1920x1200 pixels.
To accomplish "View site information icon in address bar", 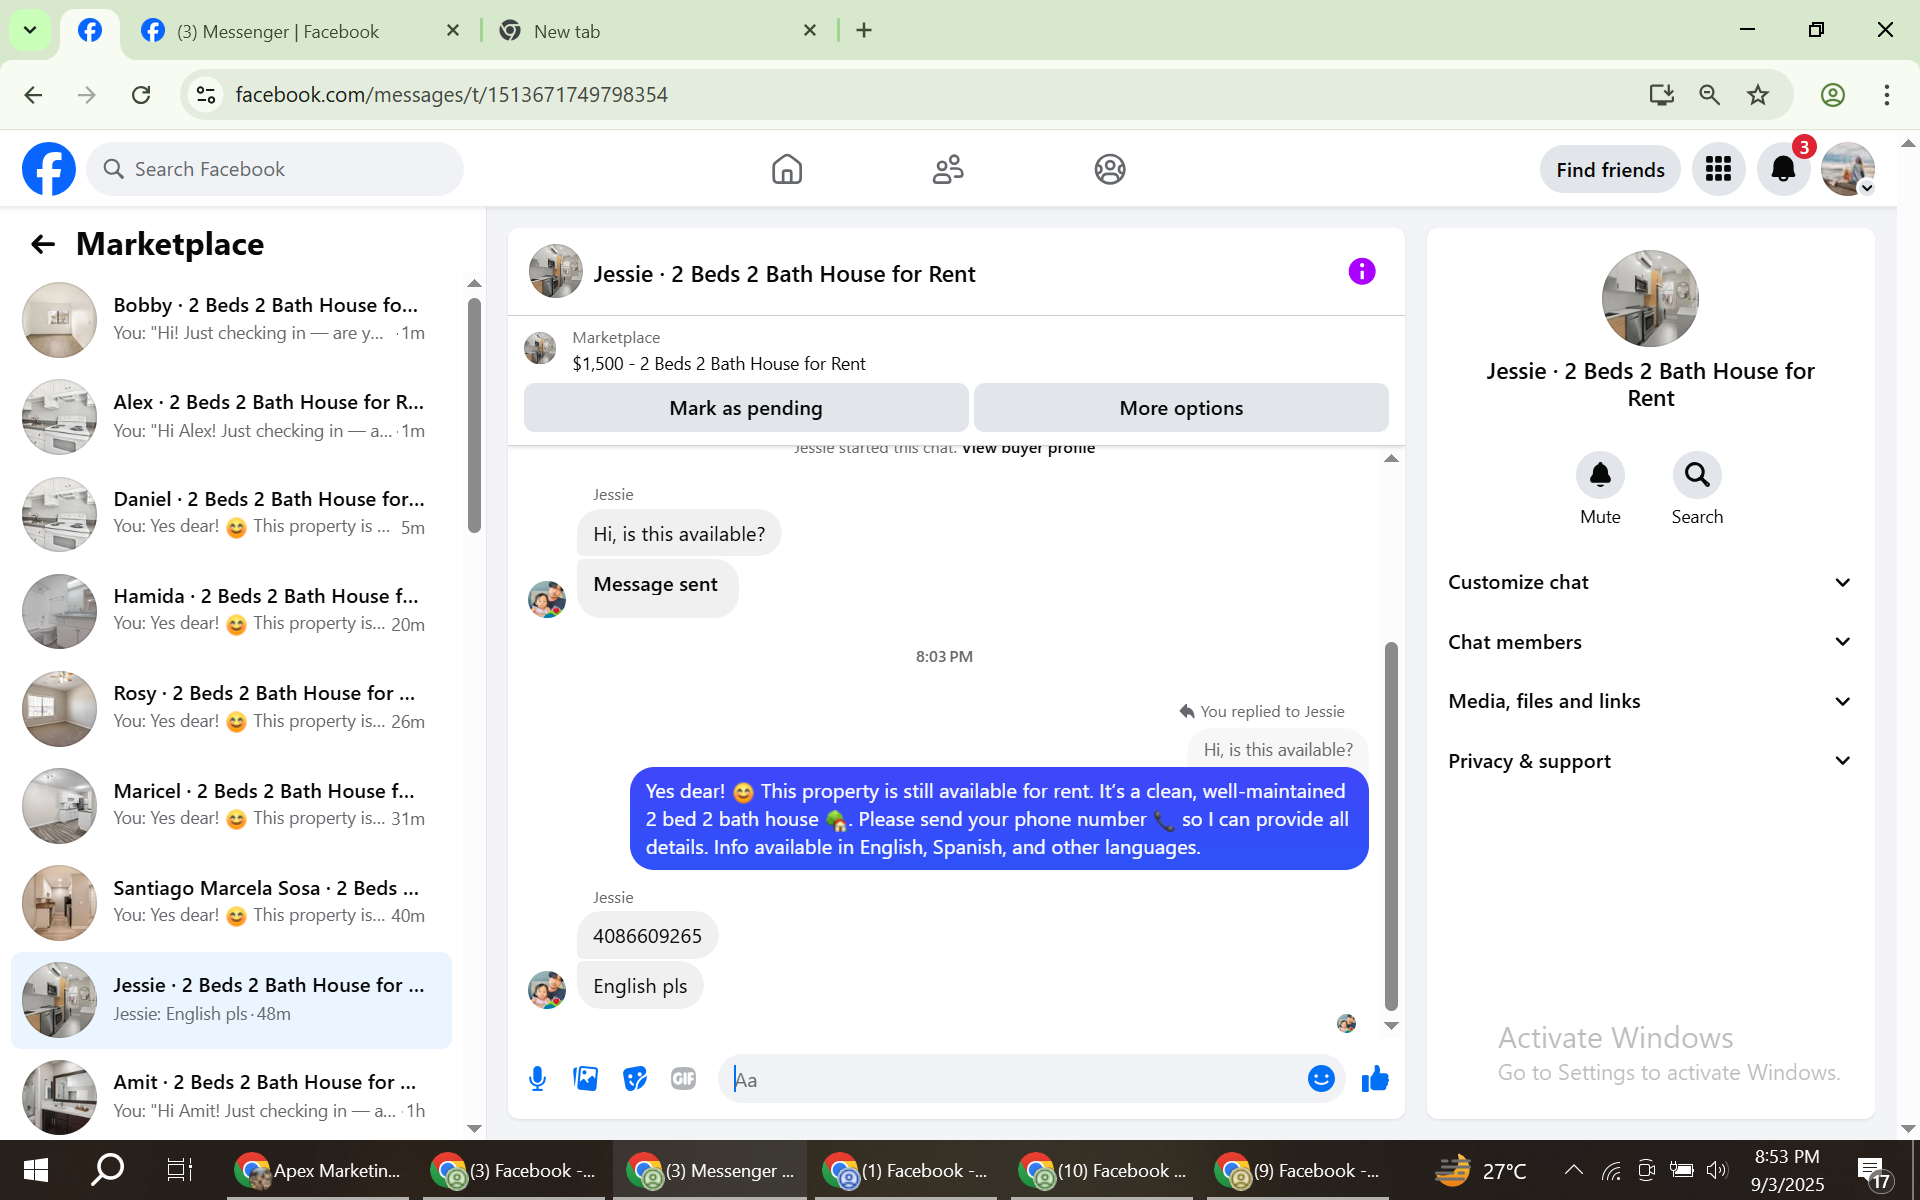I will pos(206,95).
